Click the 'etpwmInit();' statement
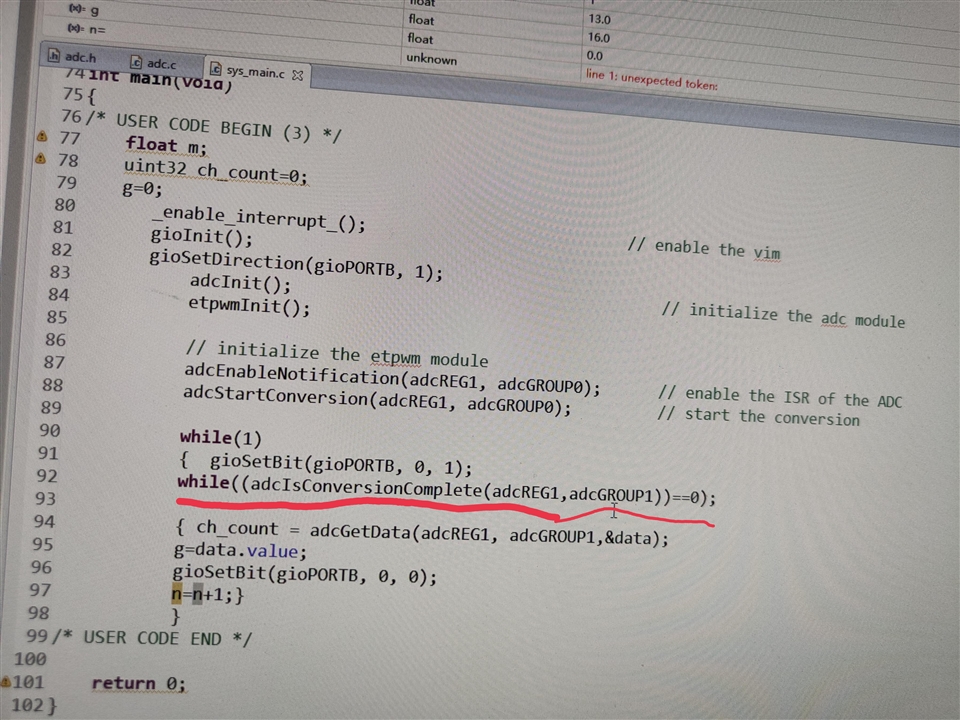 point(249,305)
